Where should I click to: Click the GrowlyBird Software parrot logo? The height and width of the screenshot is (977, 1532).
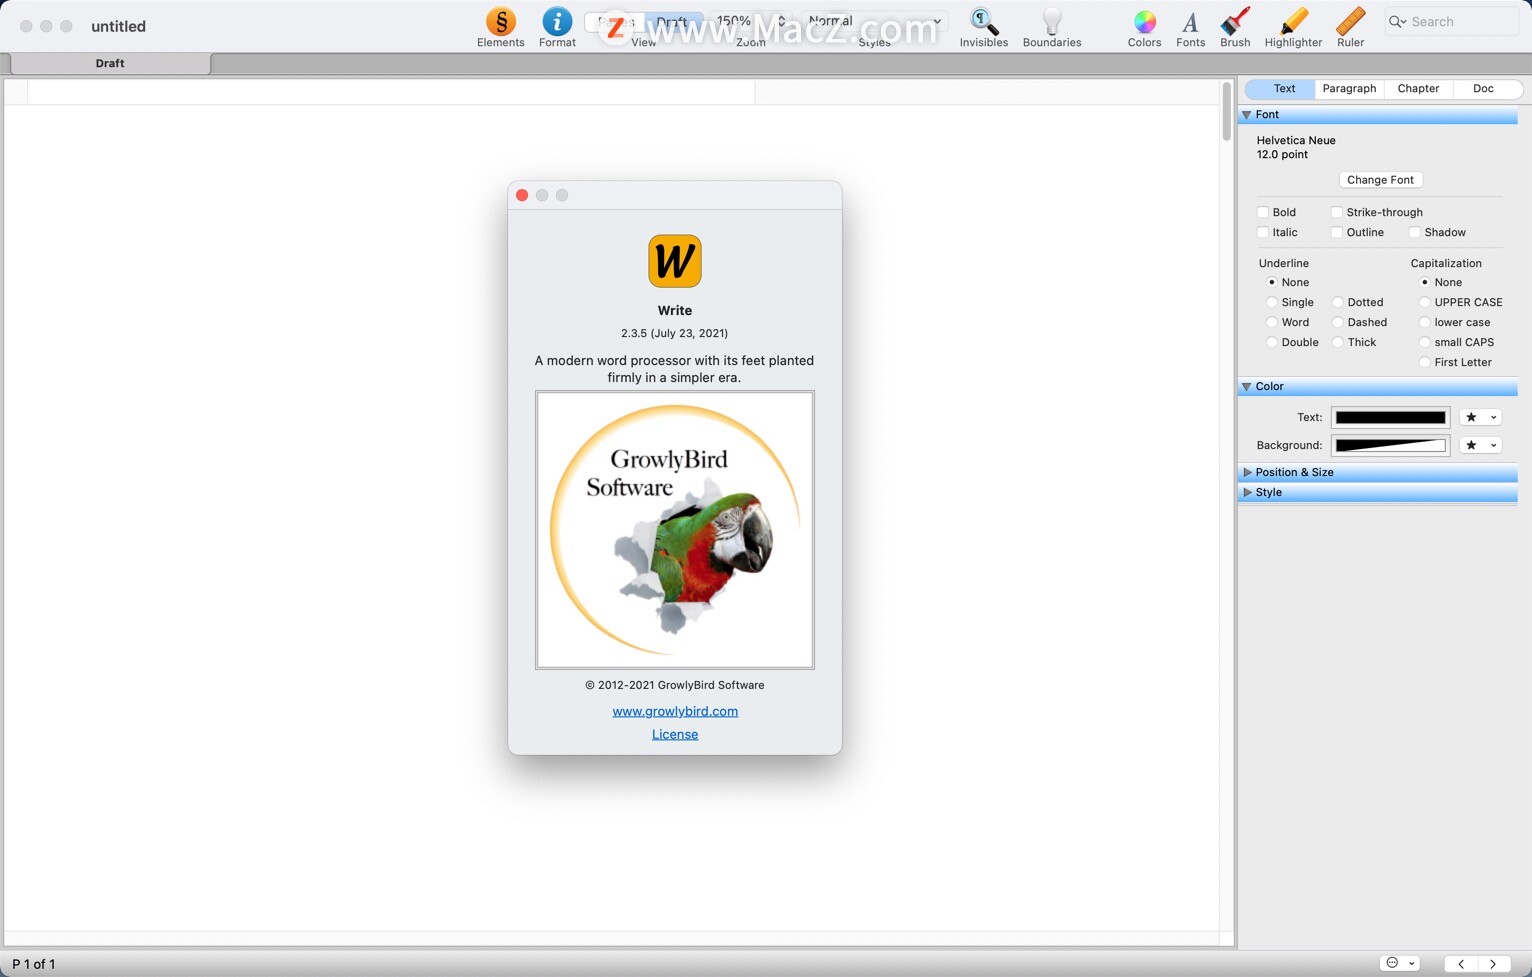pyautogui.click(x=675, y=530)
